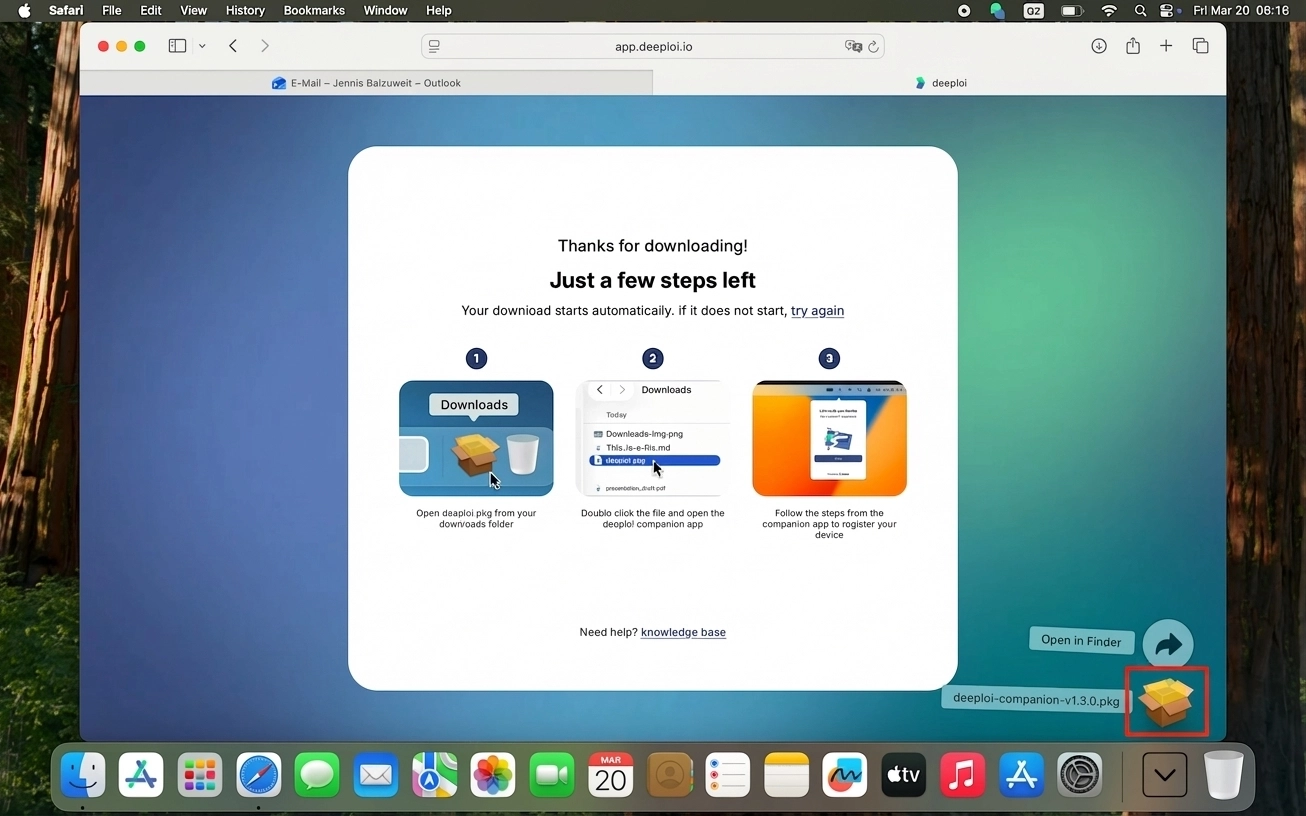Open the Trash in the Dock
The width and height of the screenshot is (1306, 816).
[1223, 775]
